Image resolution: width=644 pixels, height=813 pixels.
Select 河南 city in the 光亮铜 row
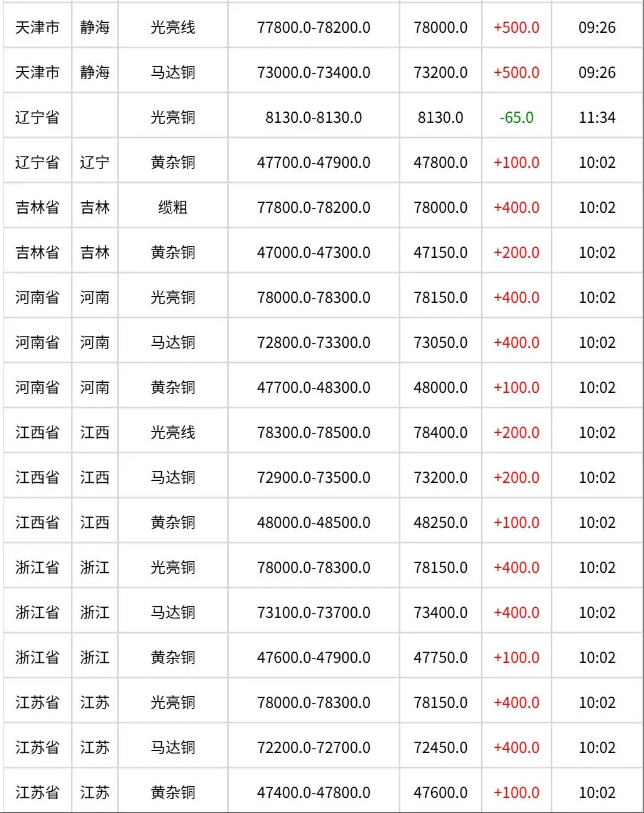pos(95,298)
